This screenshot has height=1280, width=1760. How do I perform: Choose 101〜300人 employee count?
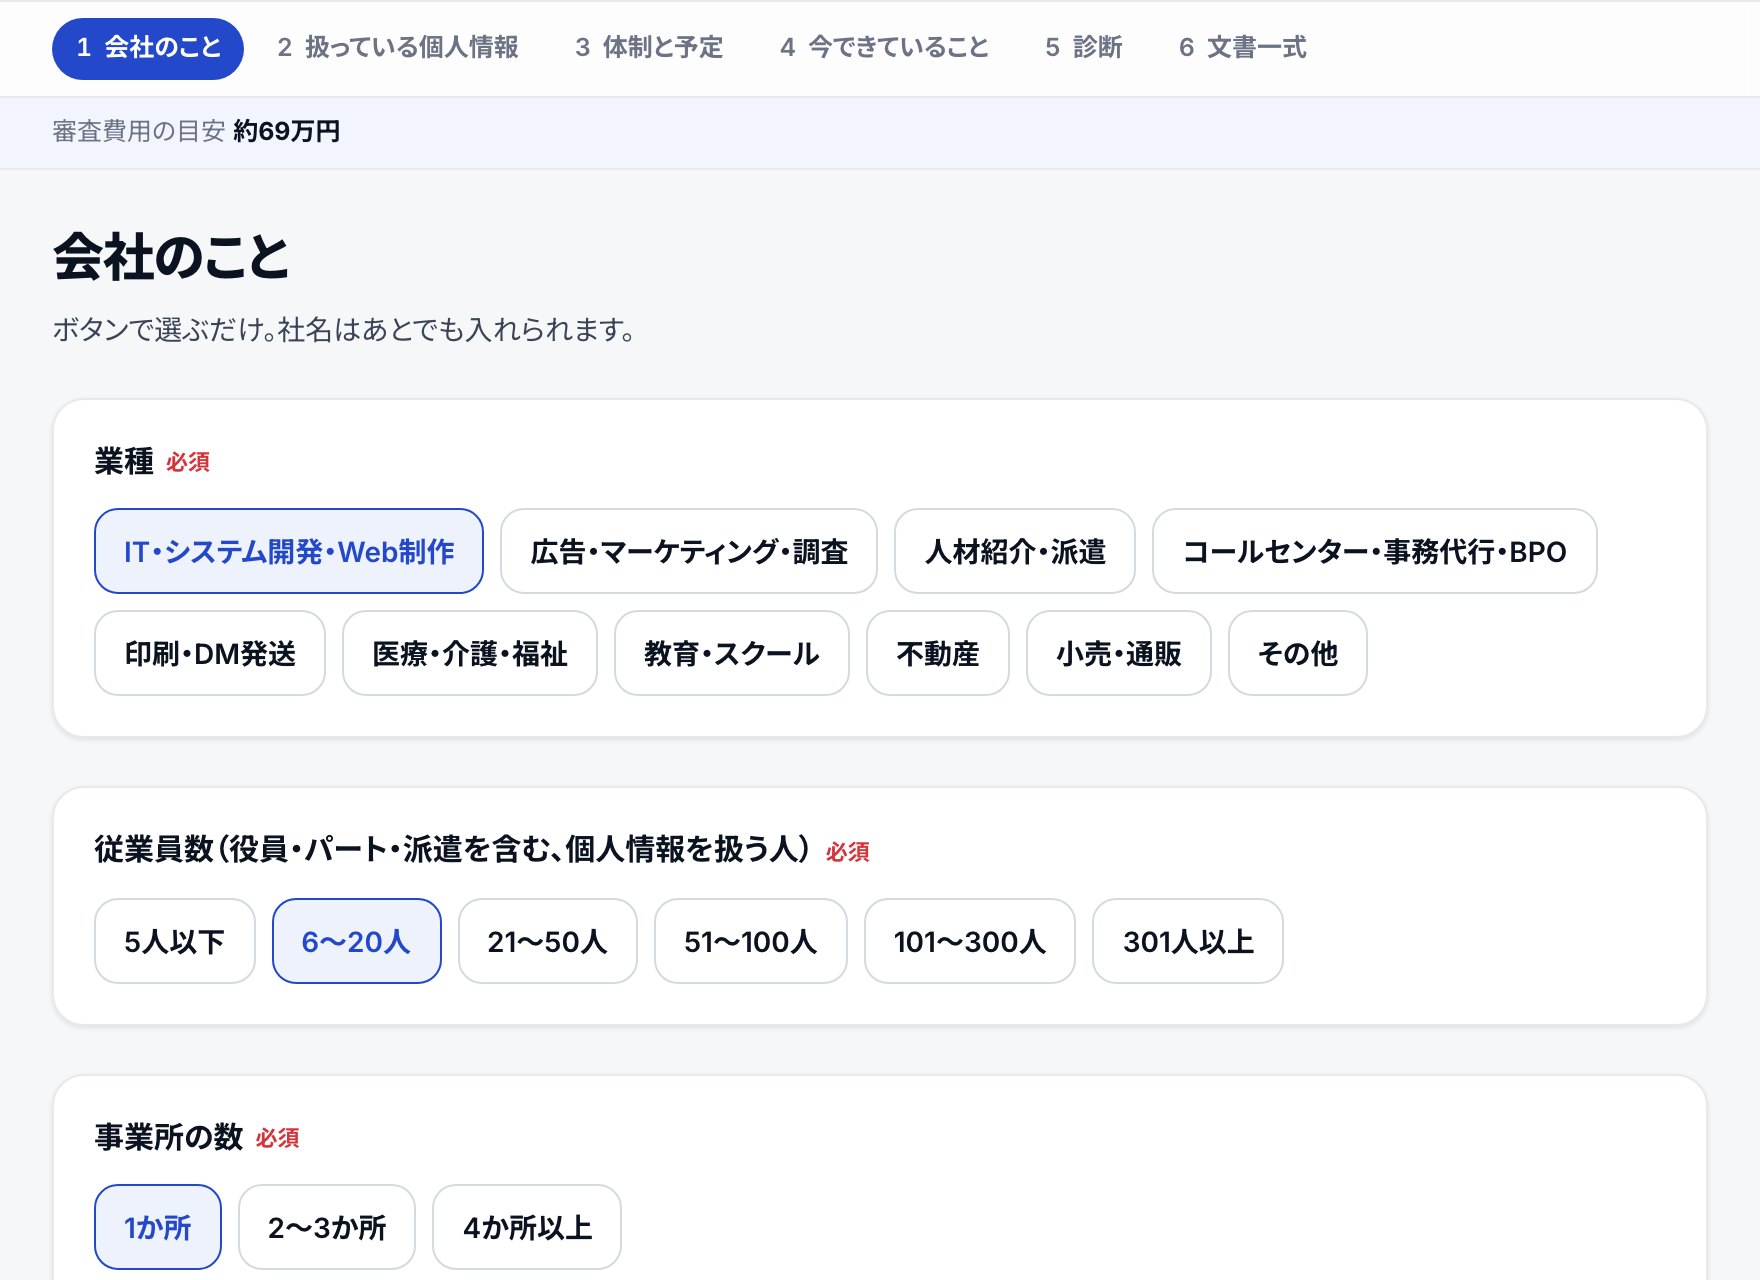(970, 941)
